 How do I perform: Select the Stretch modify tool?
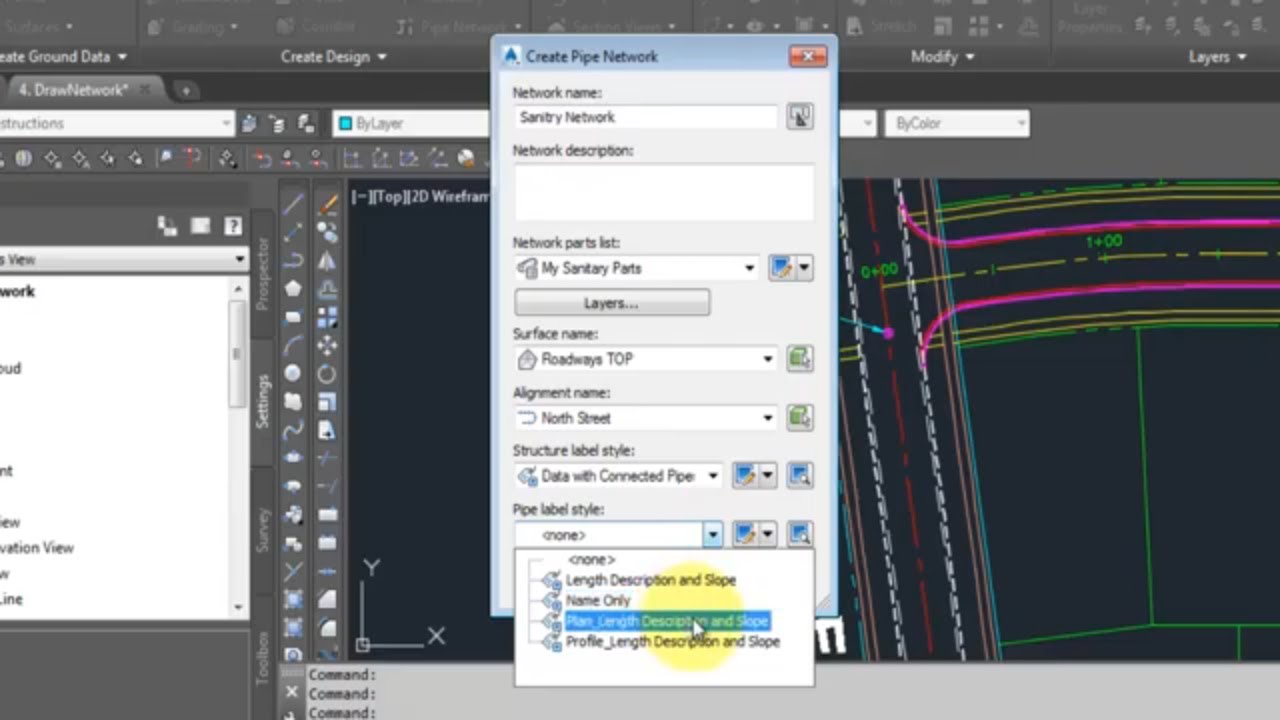pyautogui.click(x=327, y=430)
